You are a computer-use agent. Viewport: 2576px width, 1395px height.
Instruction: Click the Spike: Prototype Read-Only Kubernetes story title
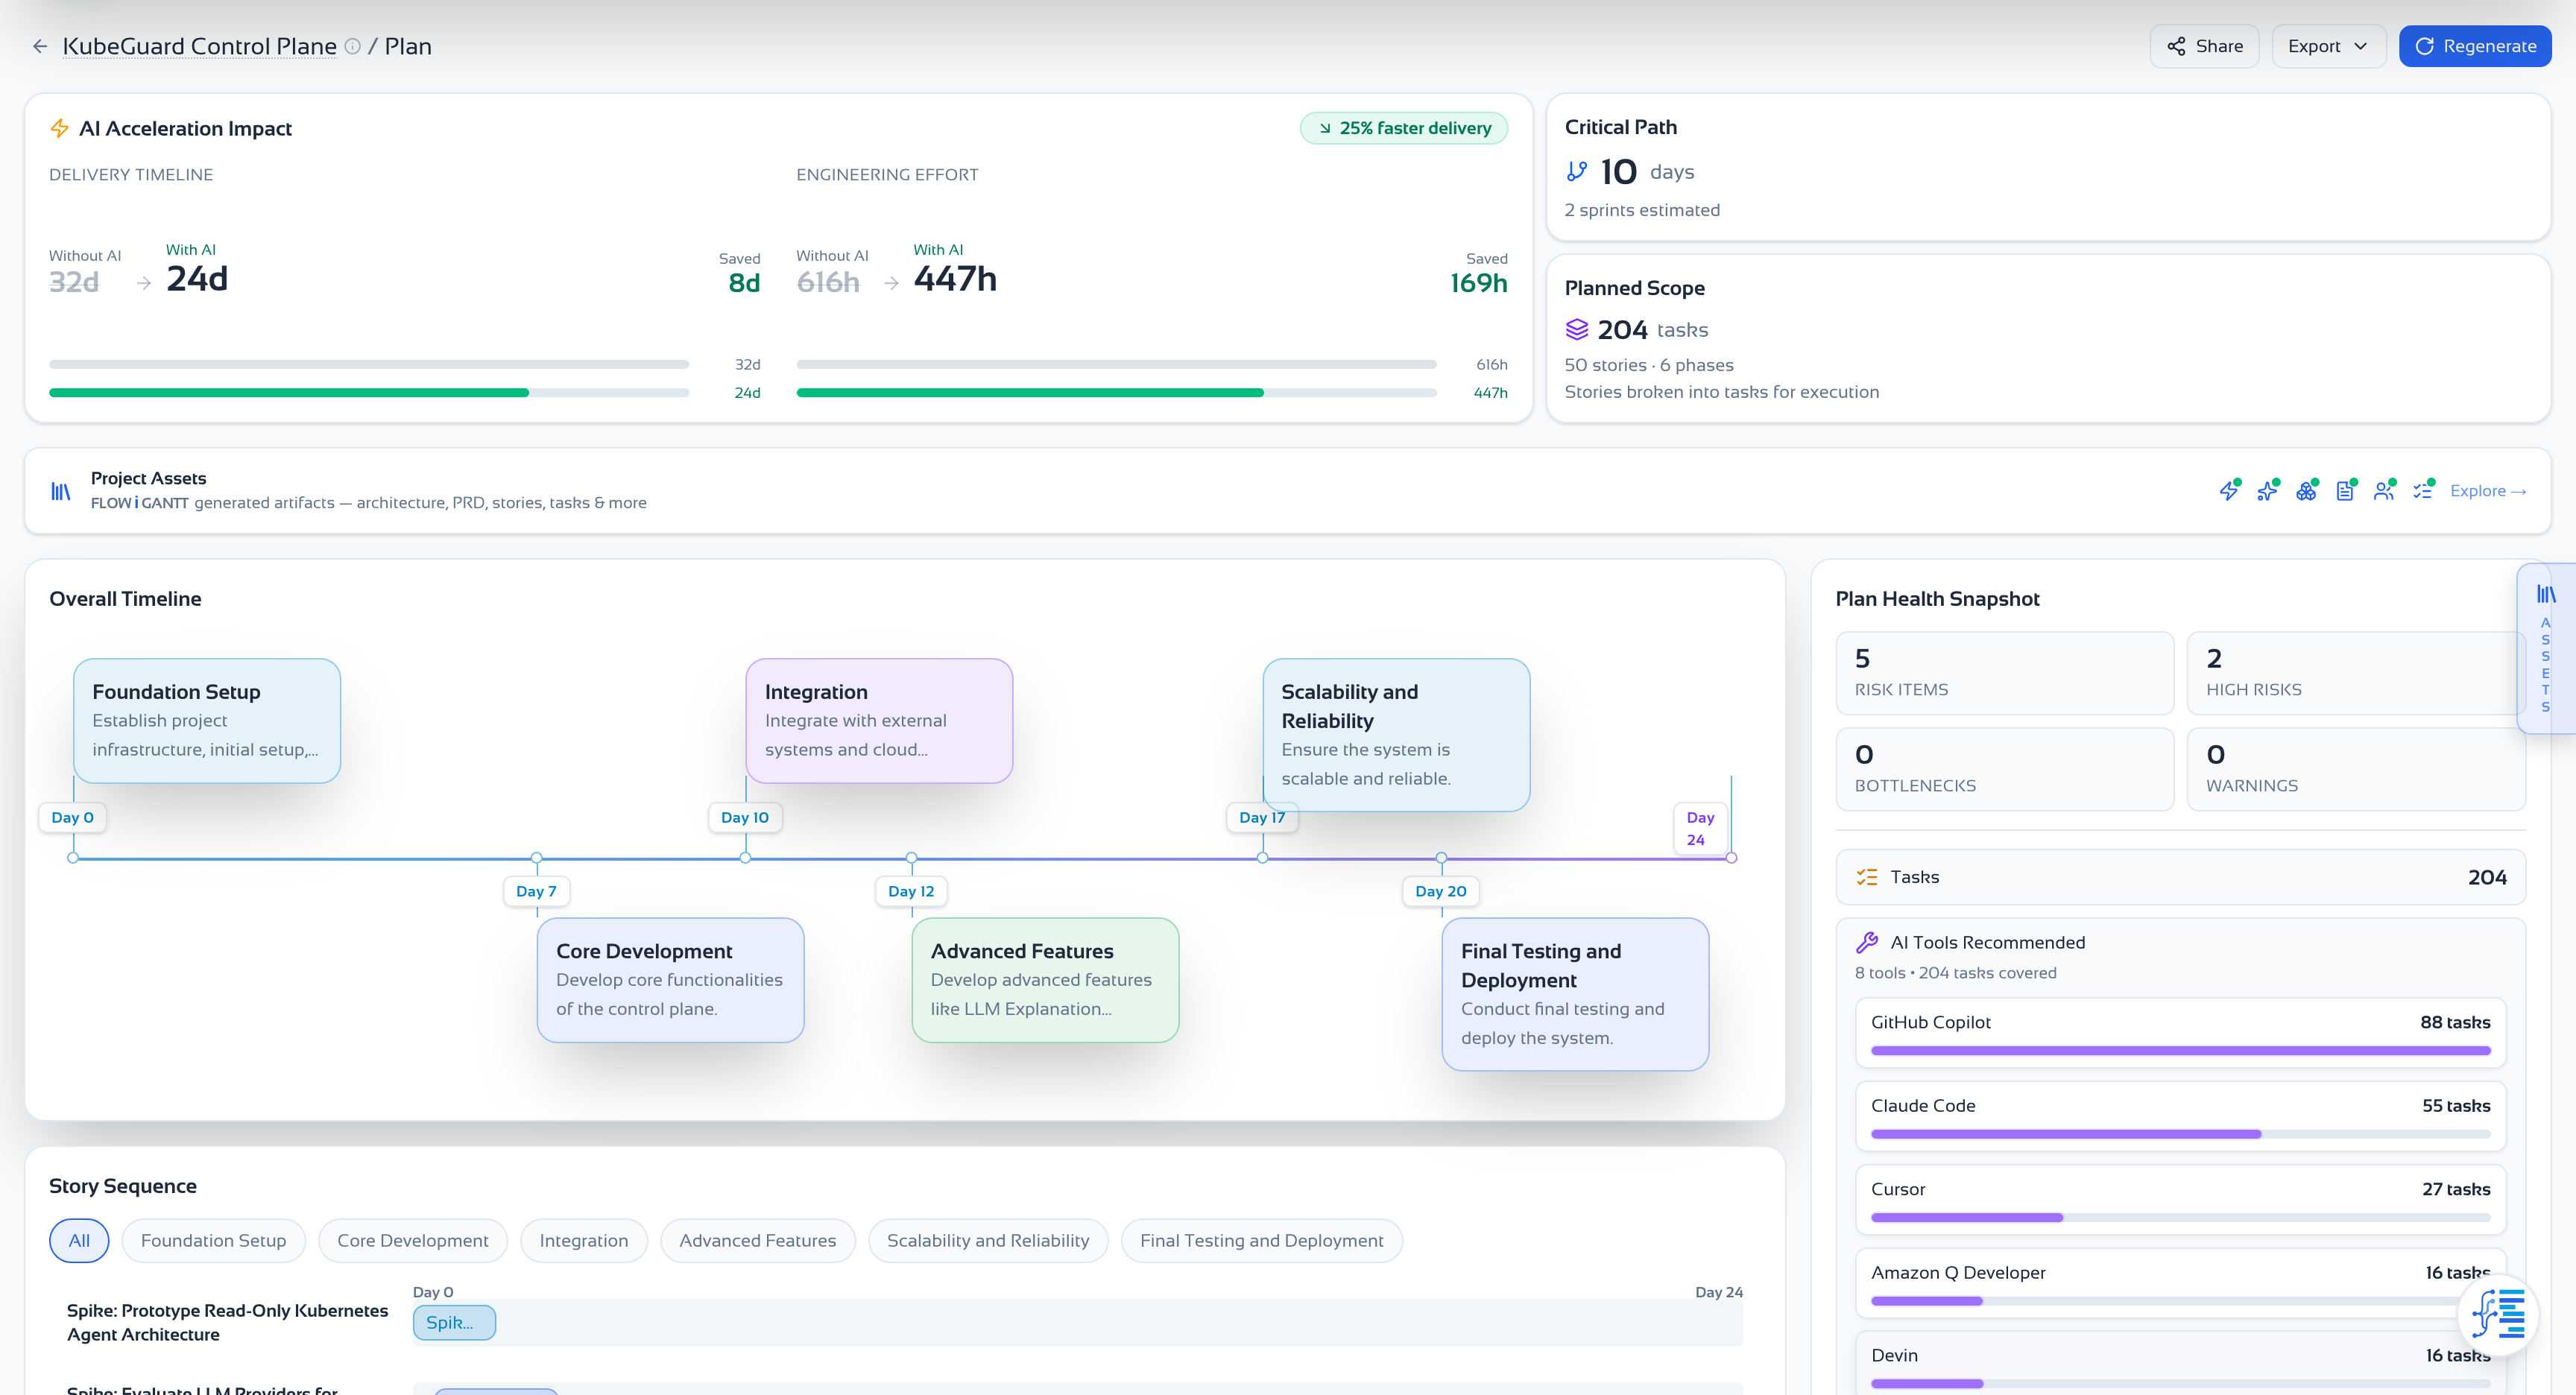227,1322
